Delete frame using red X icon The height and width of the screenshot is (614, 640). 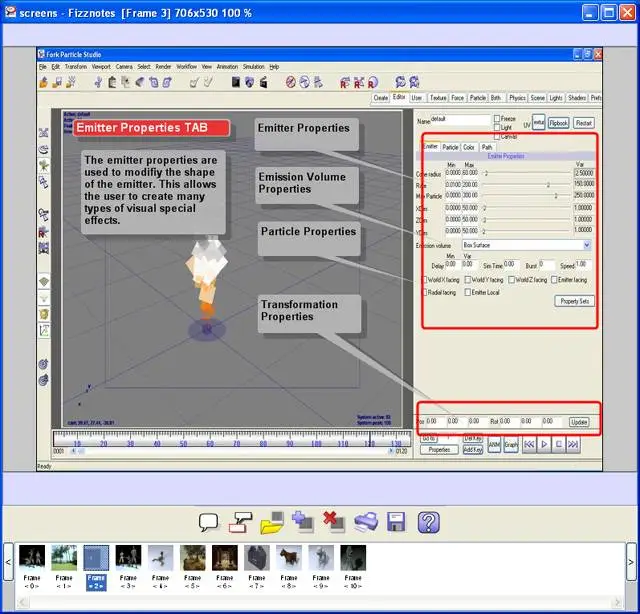[x=334, y=522]
